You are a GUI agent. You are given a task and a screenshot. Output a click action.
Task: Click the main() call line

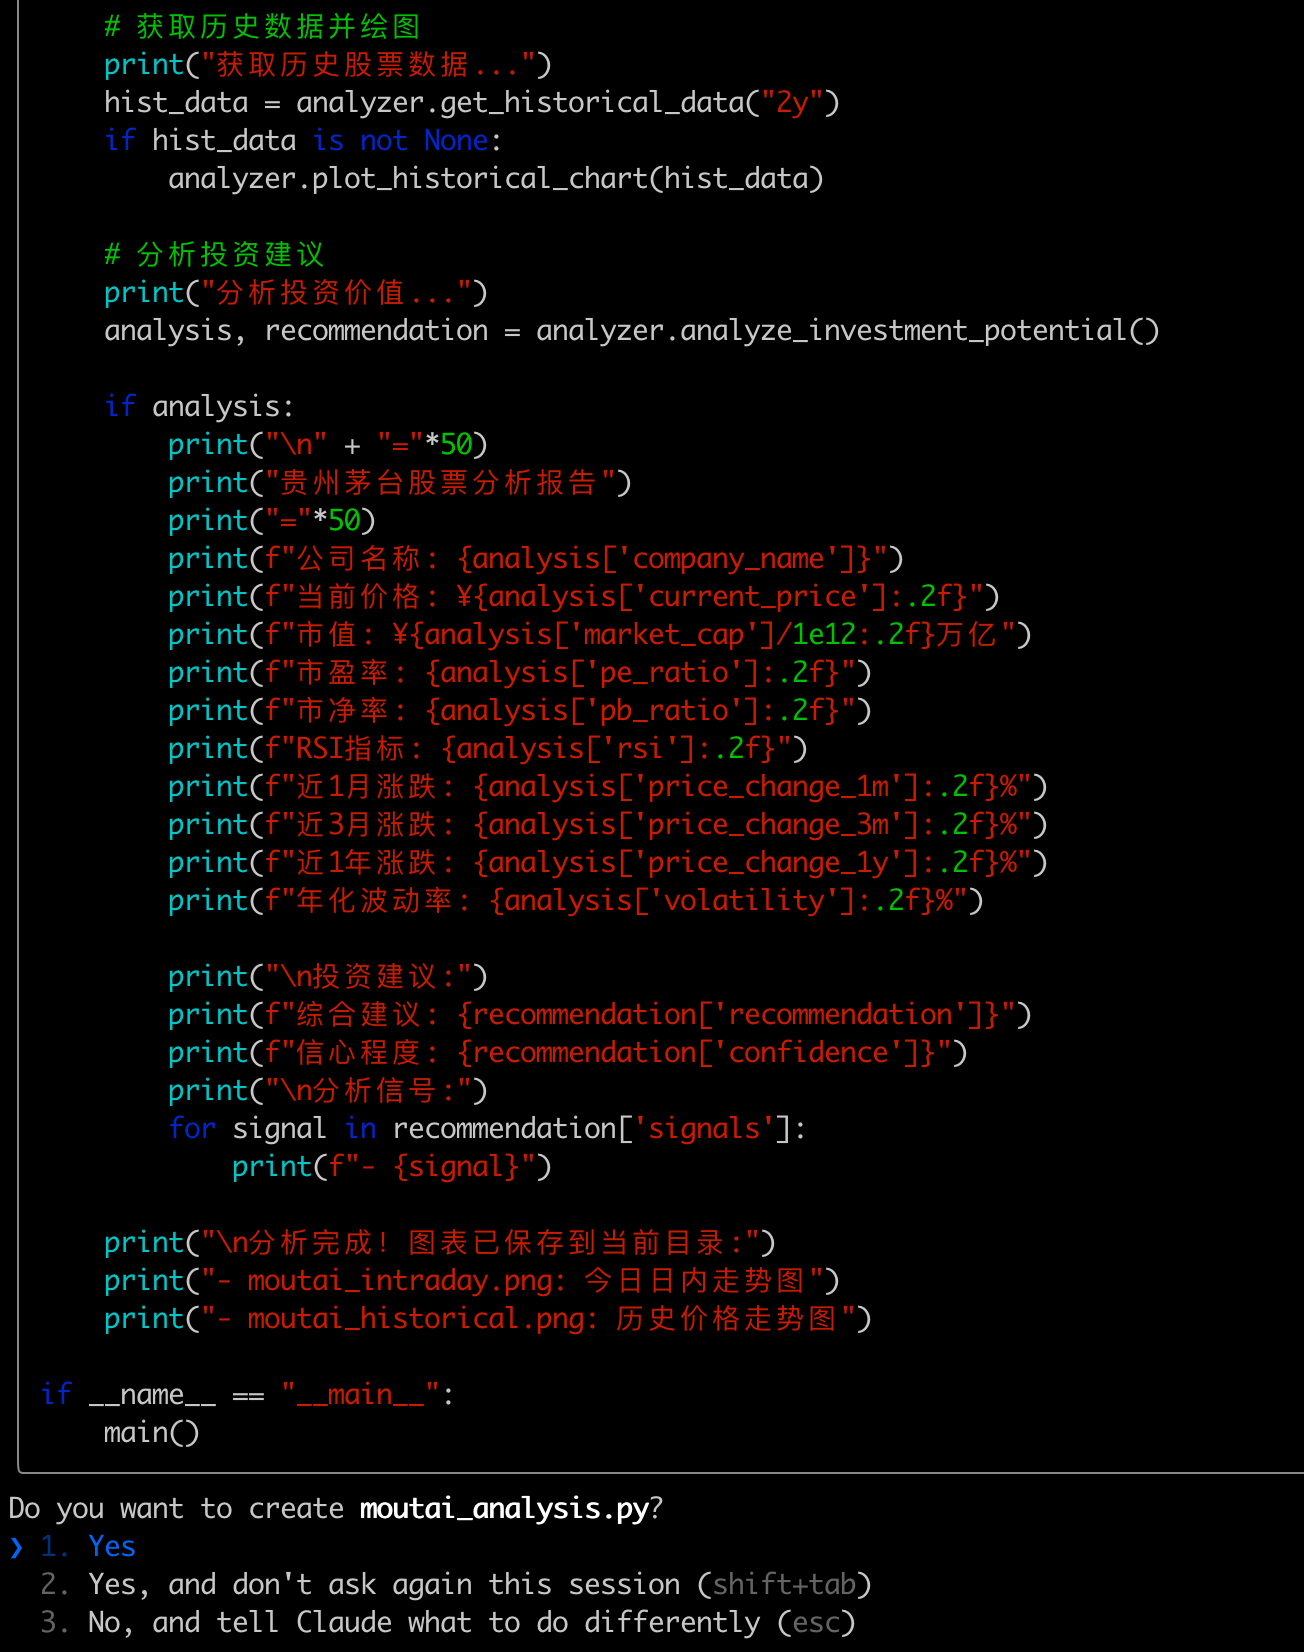152,1432
